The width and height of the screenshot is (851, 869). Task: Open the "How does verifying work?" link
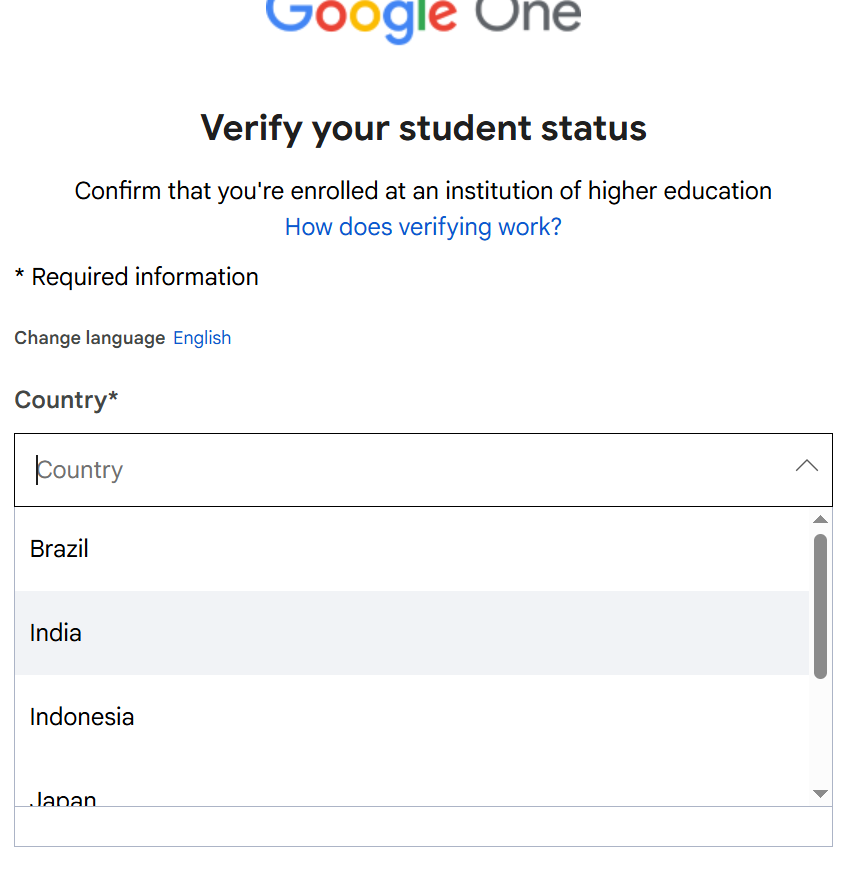click(423, 227)
